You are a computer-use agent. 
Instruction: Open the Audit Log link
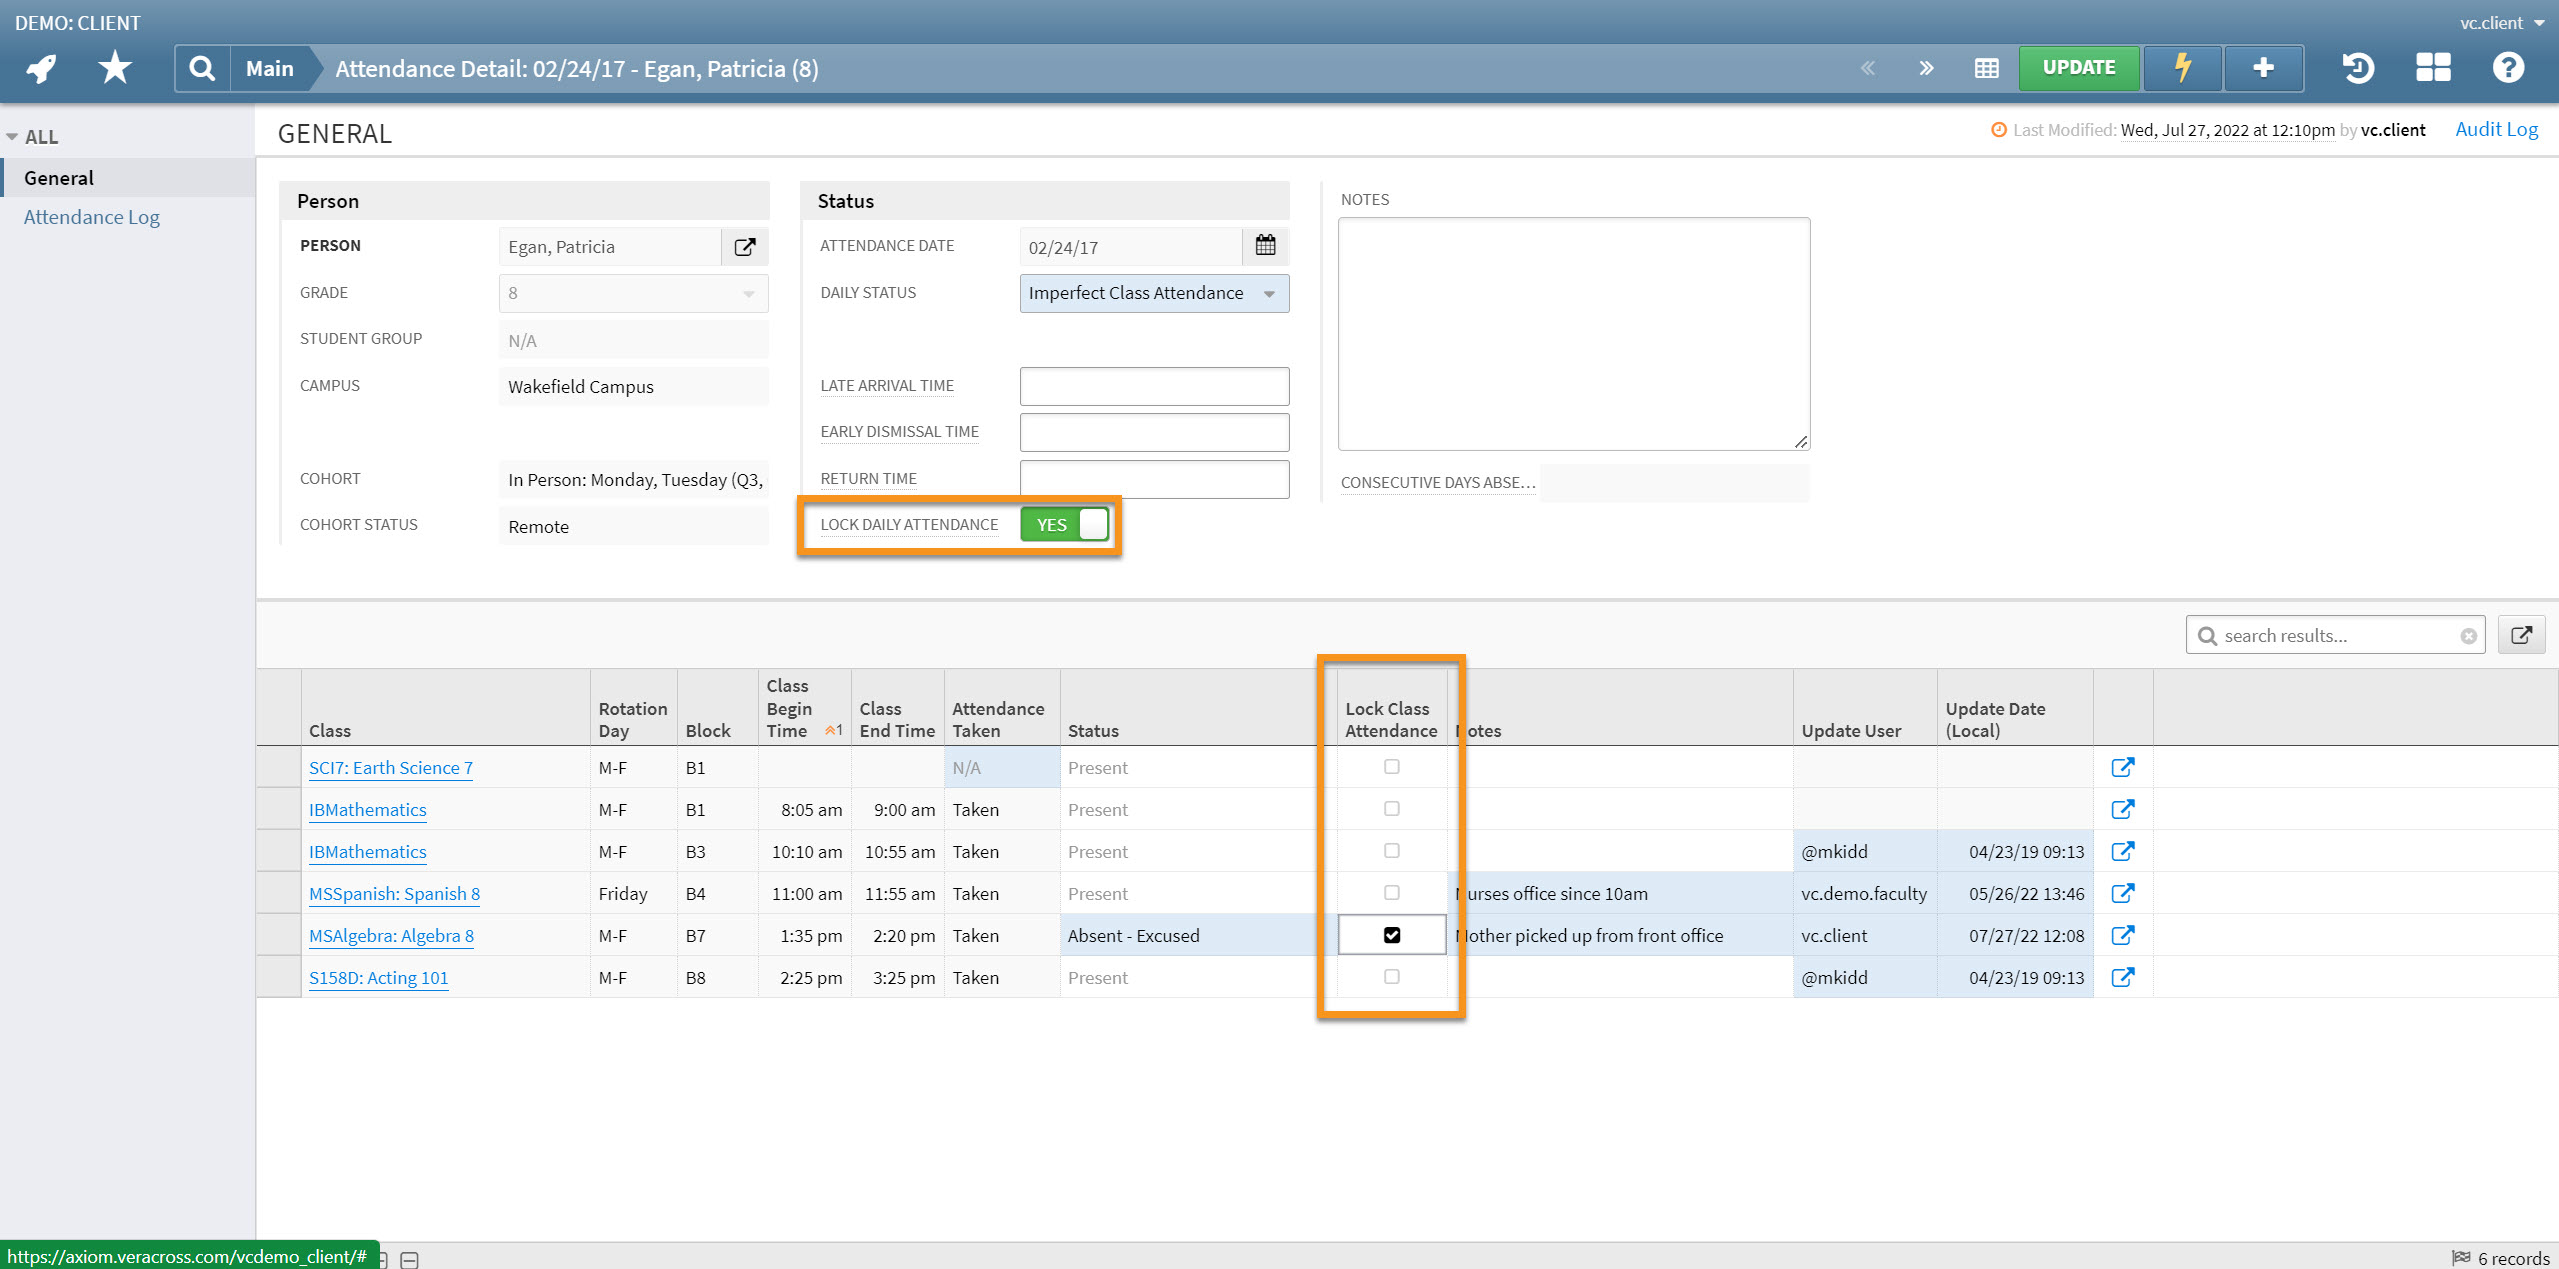[2496, 129]
